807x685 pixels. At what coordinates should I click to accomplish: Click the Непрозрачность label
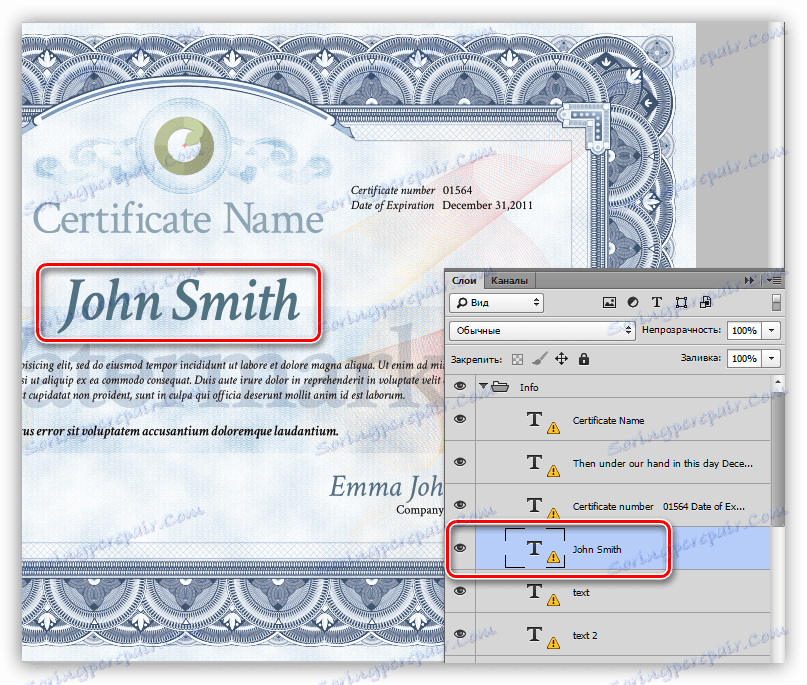(681, 330)
